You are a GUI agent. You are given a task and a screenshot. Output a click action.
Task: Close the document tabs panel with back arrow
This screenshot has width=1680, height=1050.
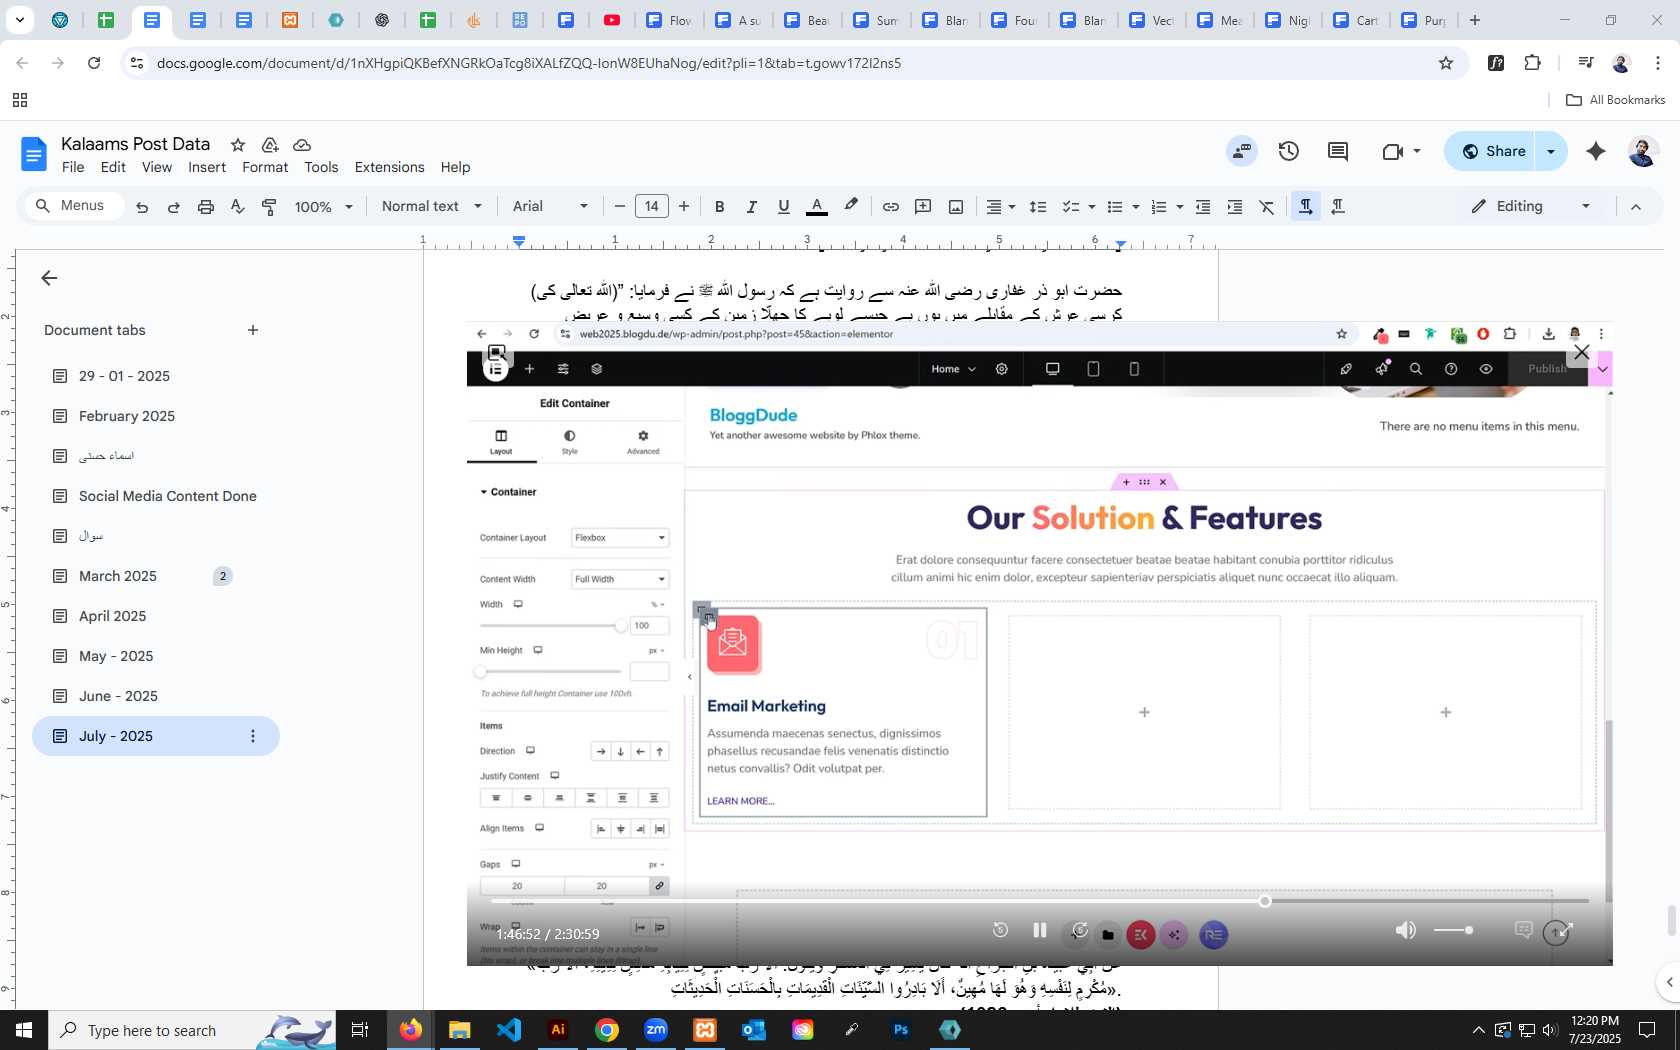49,278
